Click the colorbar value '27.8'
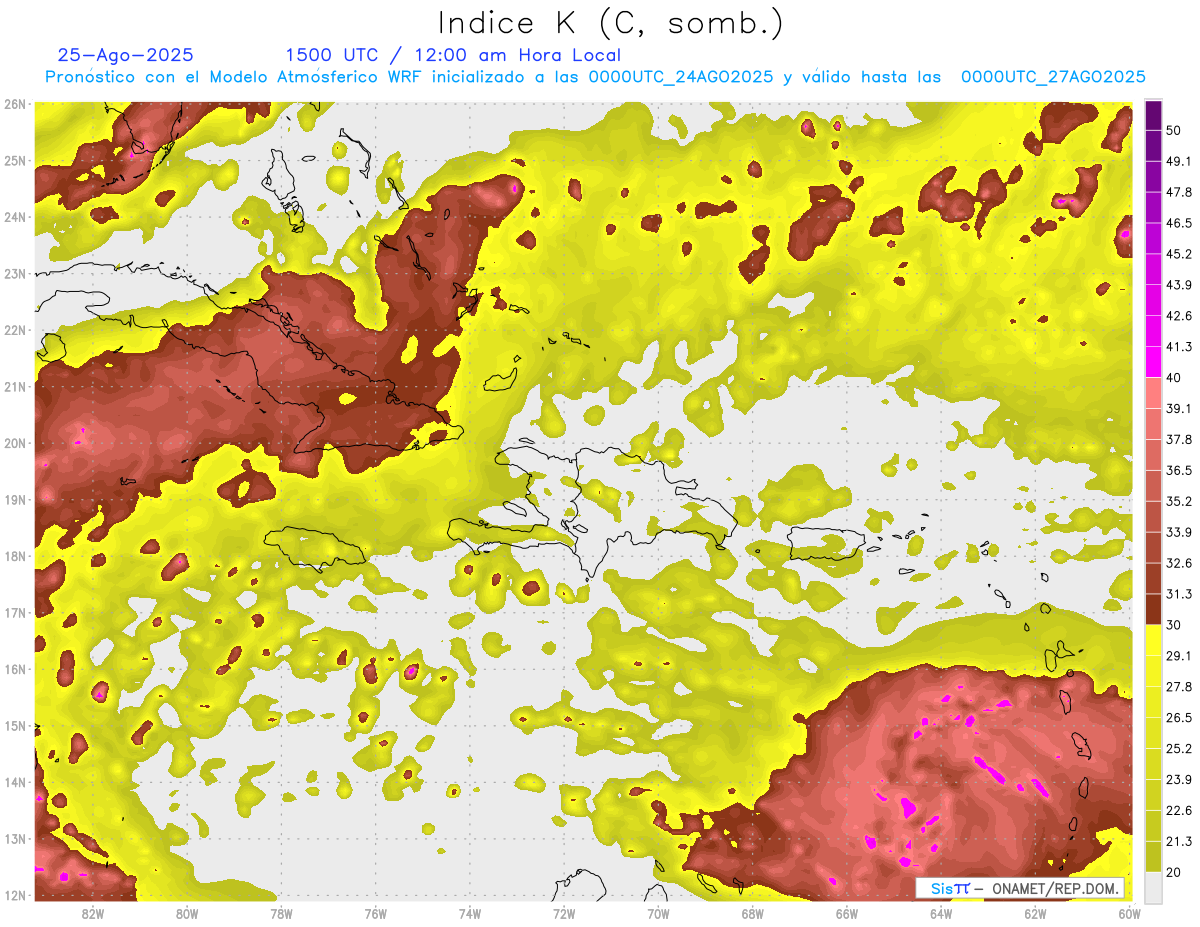The width and height of the screenshot is (1200, 927). pos(1178,686)
